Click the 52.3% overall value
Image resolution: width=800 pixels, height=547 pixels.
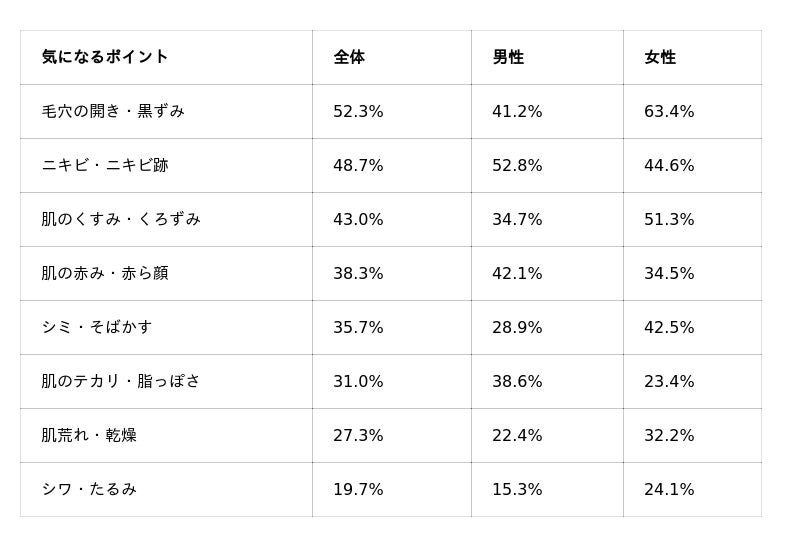click(x=358, y=111)
